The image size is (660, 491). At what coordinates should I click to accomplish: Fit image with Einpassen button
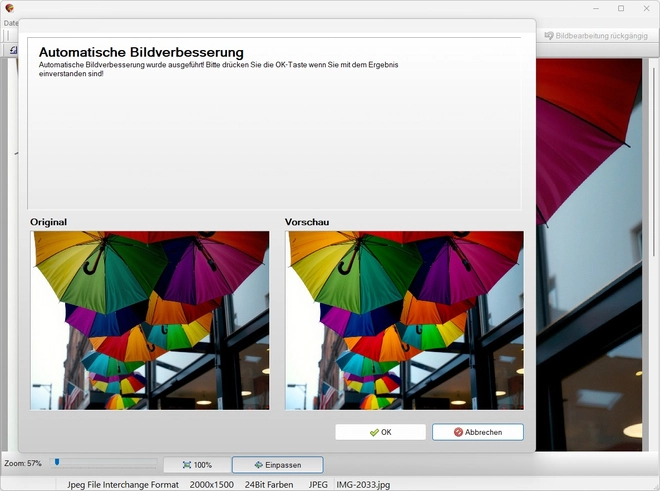tap(278, 465)
